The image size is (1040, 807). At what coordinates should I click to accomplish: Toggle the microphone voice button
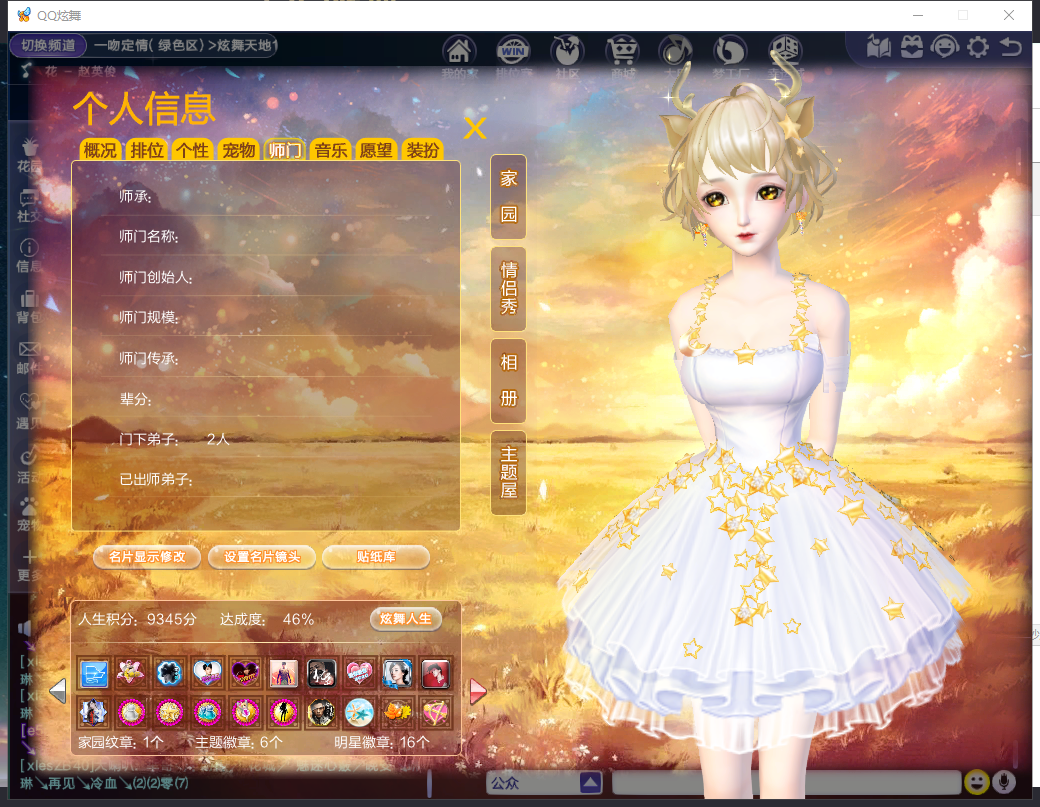1004,782
